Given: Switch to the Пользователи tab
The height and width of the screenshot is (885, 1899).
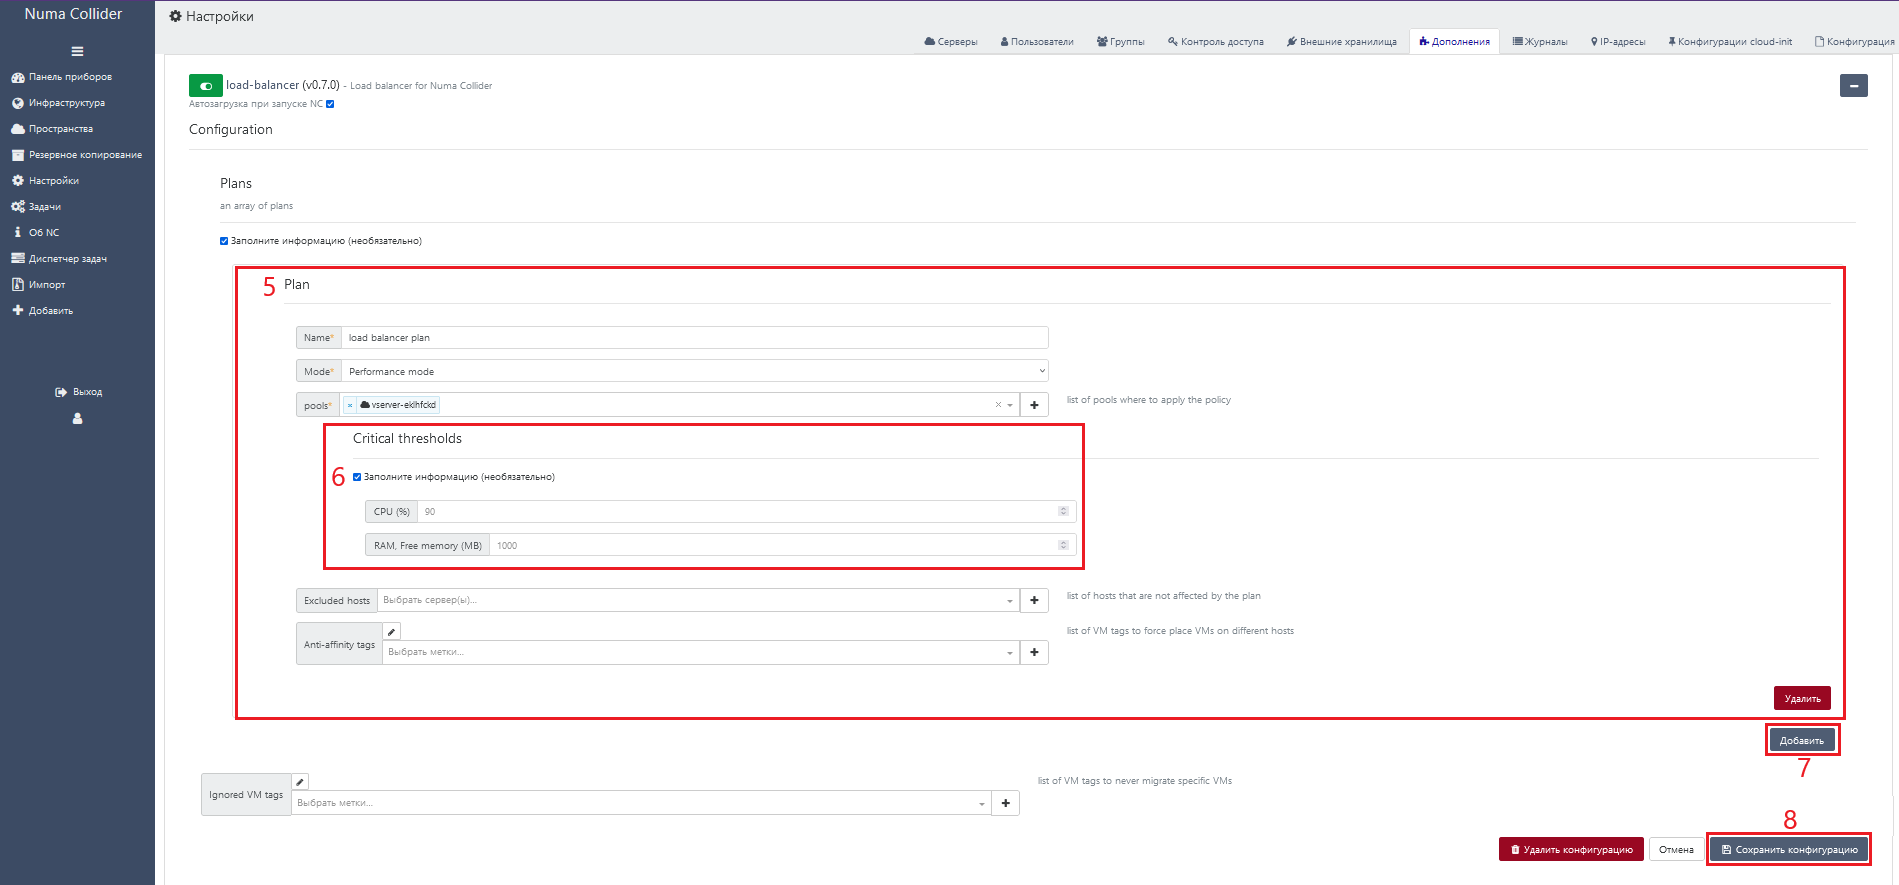Looking at the screenshot, I should click(1037, 42).
